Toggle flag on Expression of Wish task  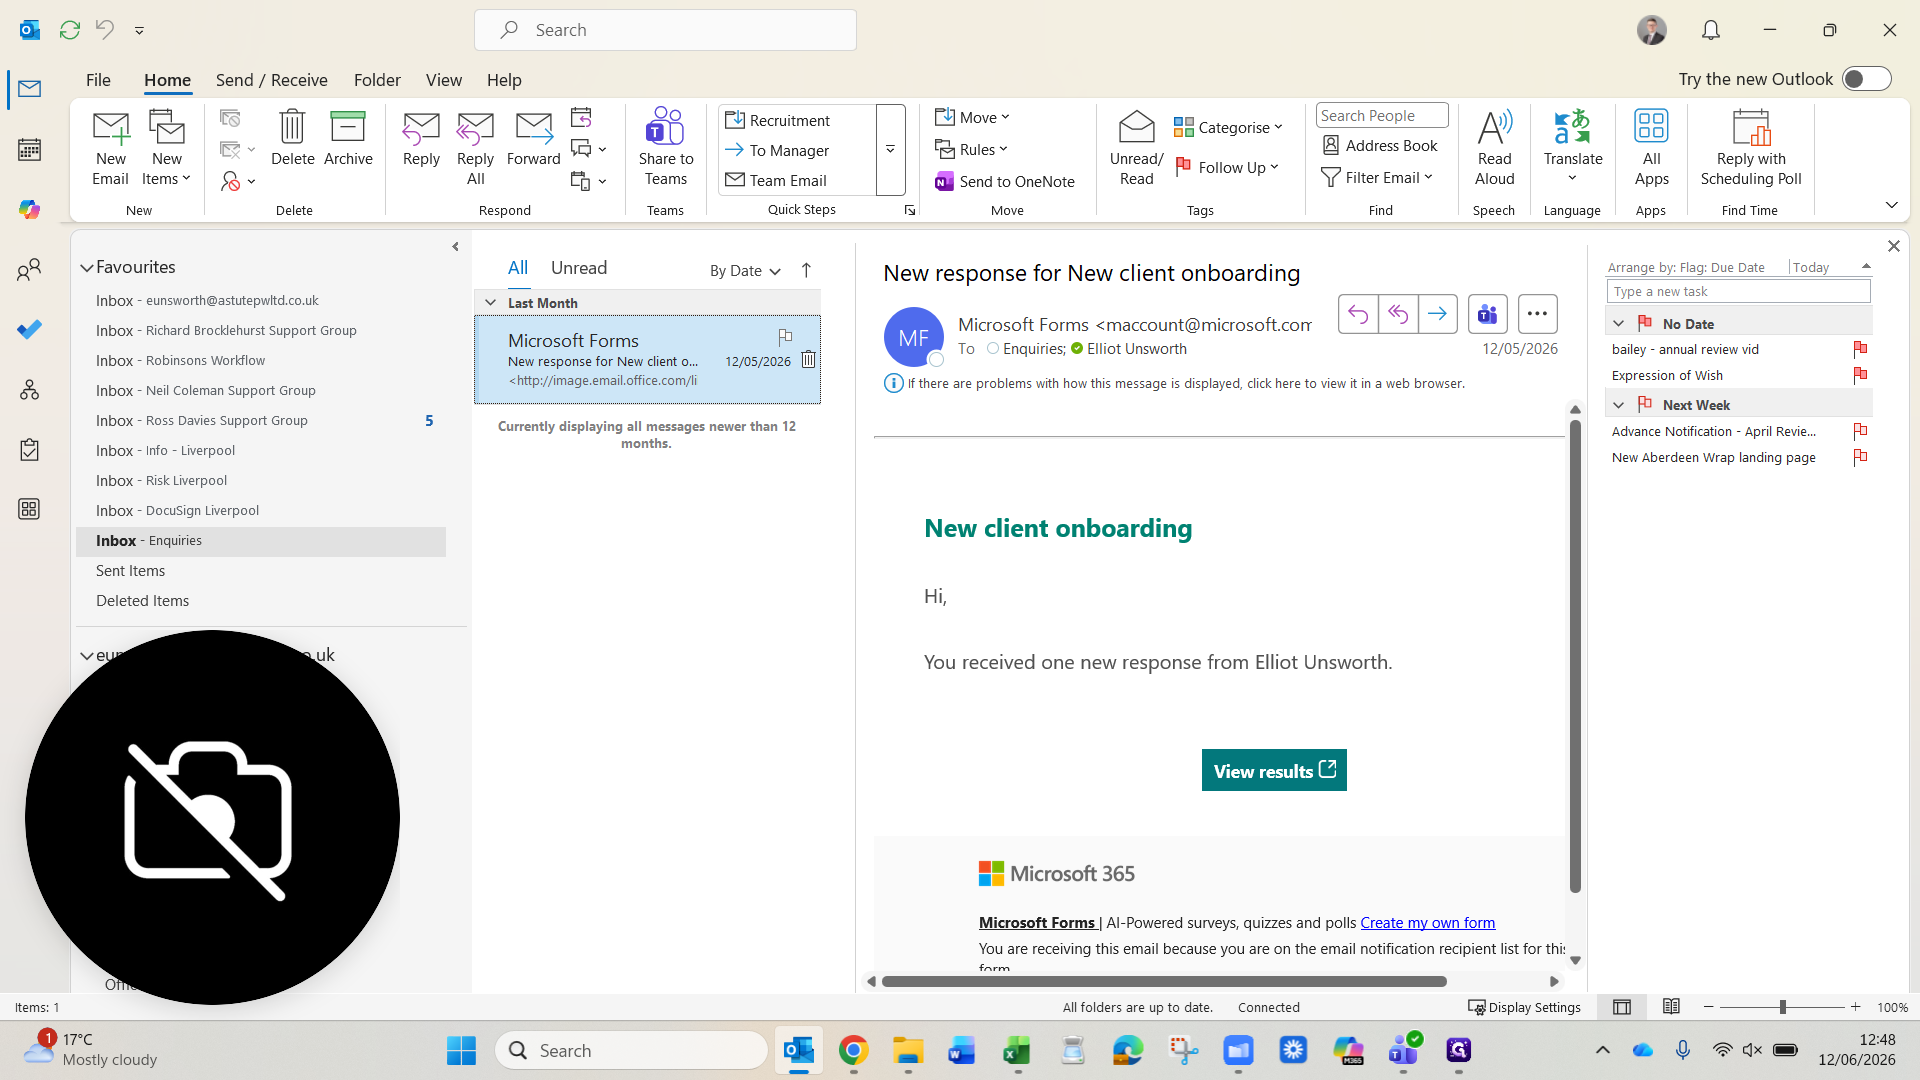1860,375
